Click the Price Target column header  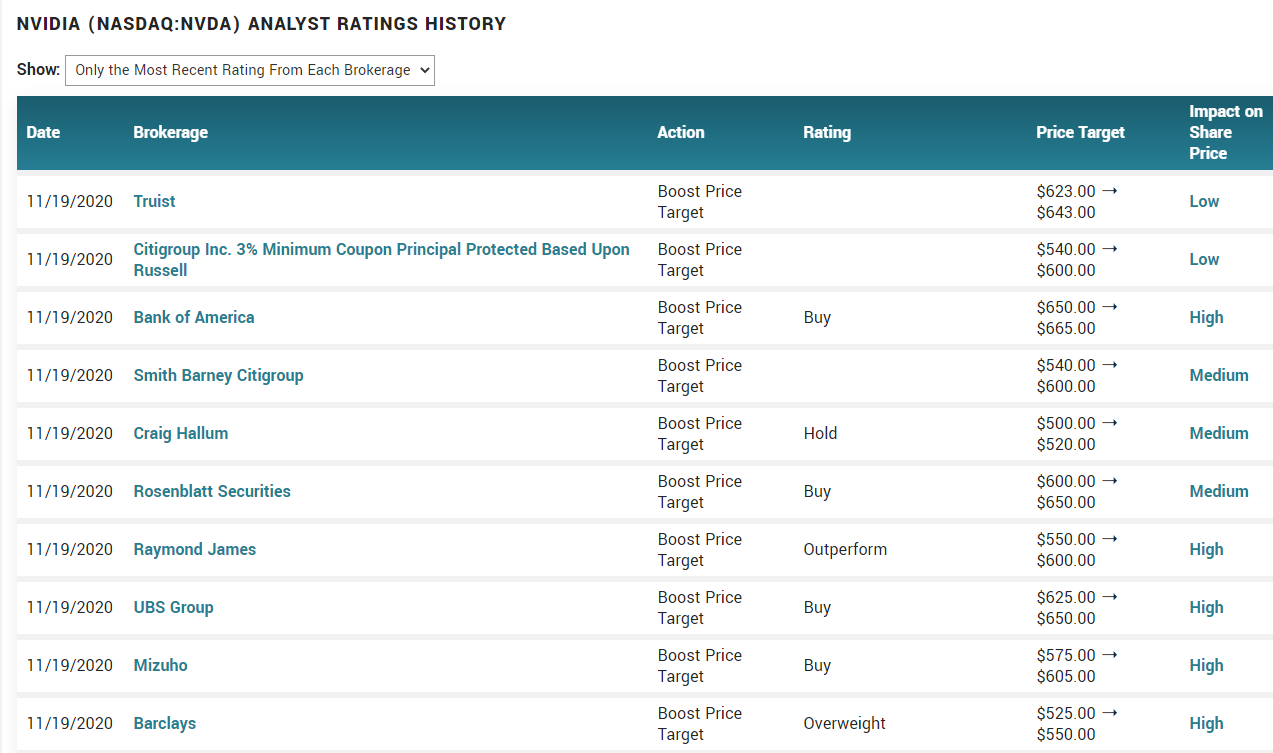tap(1080, 132)
